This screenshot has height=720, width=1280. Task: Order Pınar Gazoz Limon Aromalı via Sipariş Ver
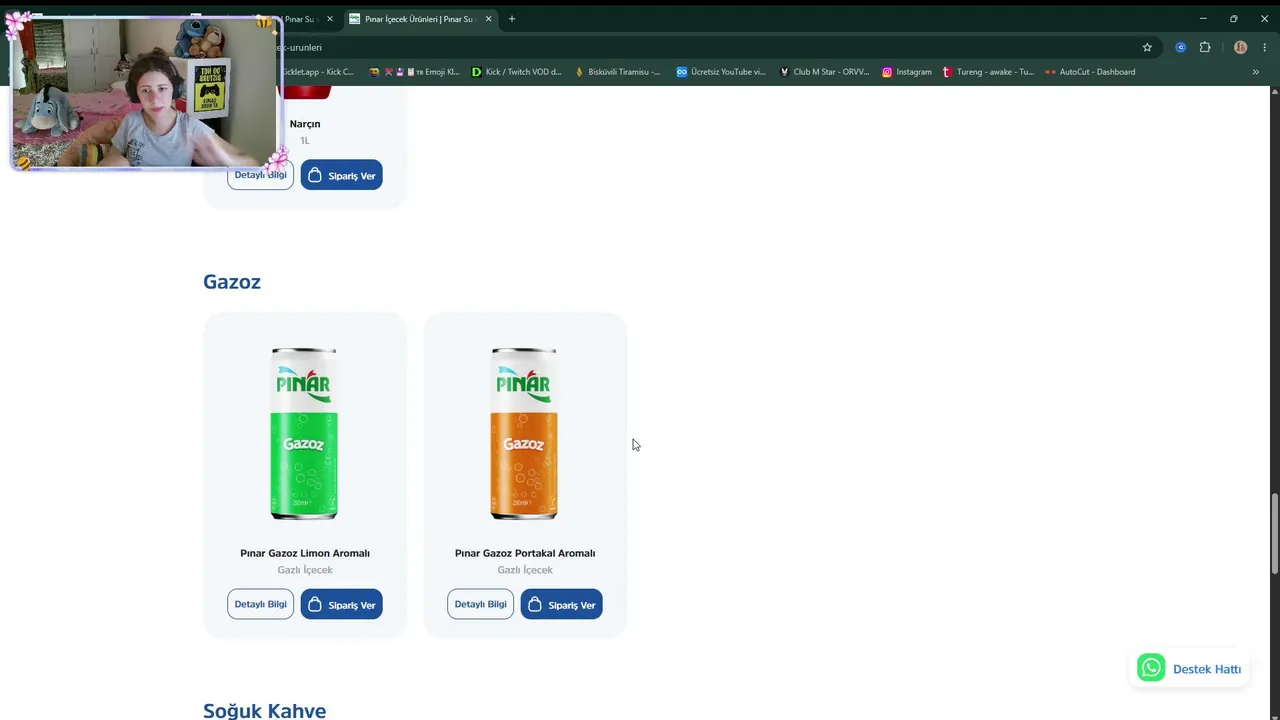pos(341,604)
